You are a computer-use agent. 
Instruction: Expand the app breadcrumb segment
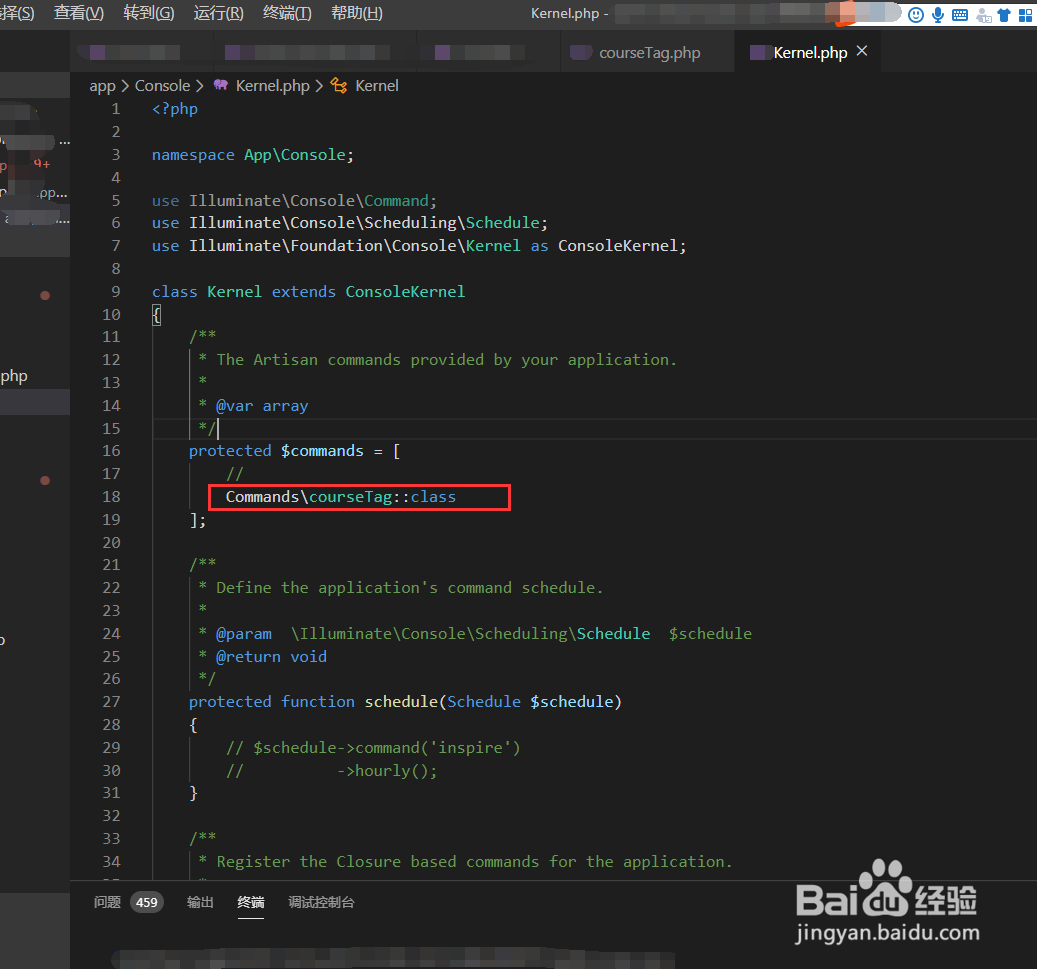click(x=103, y=86)
